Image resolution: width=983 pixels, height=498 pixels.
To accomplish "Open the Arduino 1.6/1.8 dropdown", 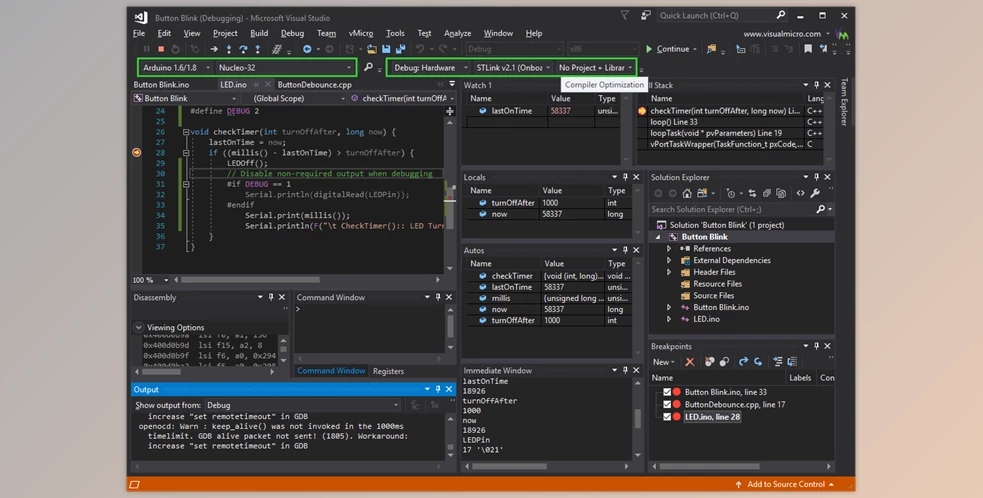I will [x=176, y=68].
